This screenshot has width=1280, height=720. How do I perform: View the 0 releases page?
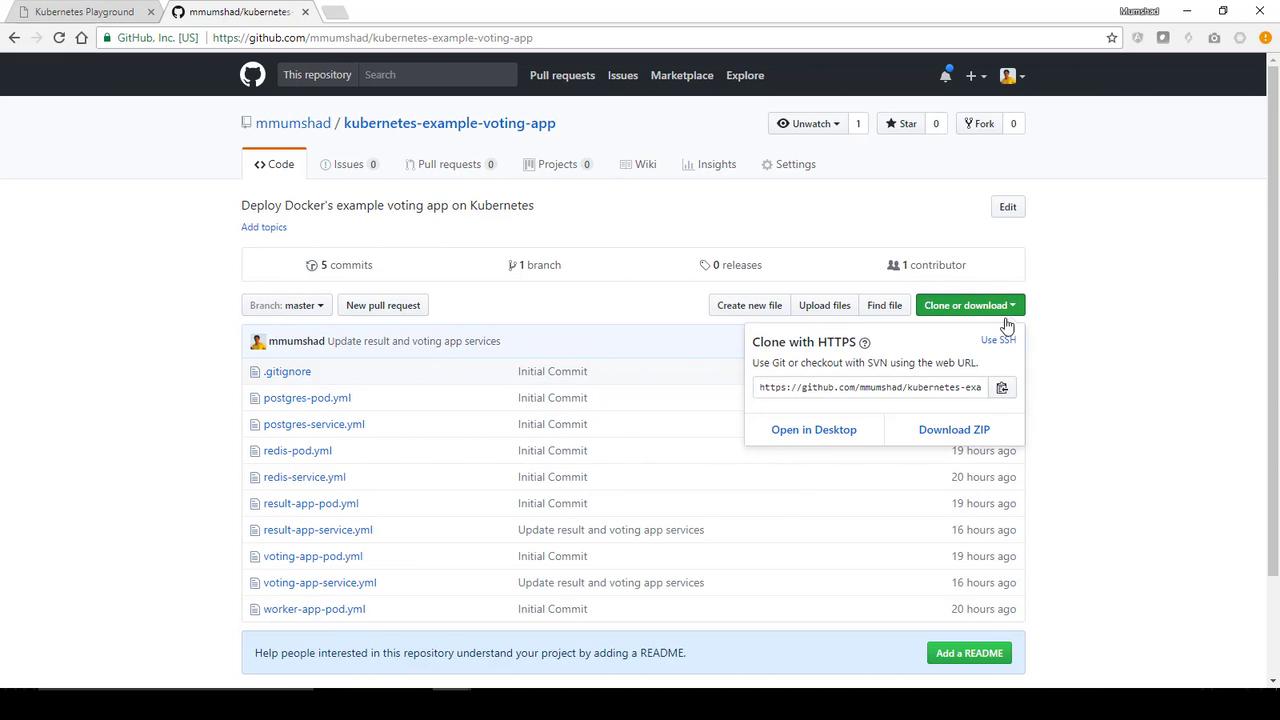tap(731, 265)
